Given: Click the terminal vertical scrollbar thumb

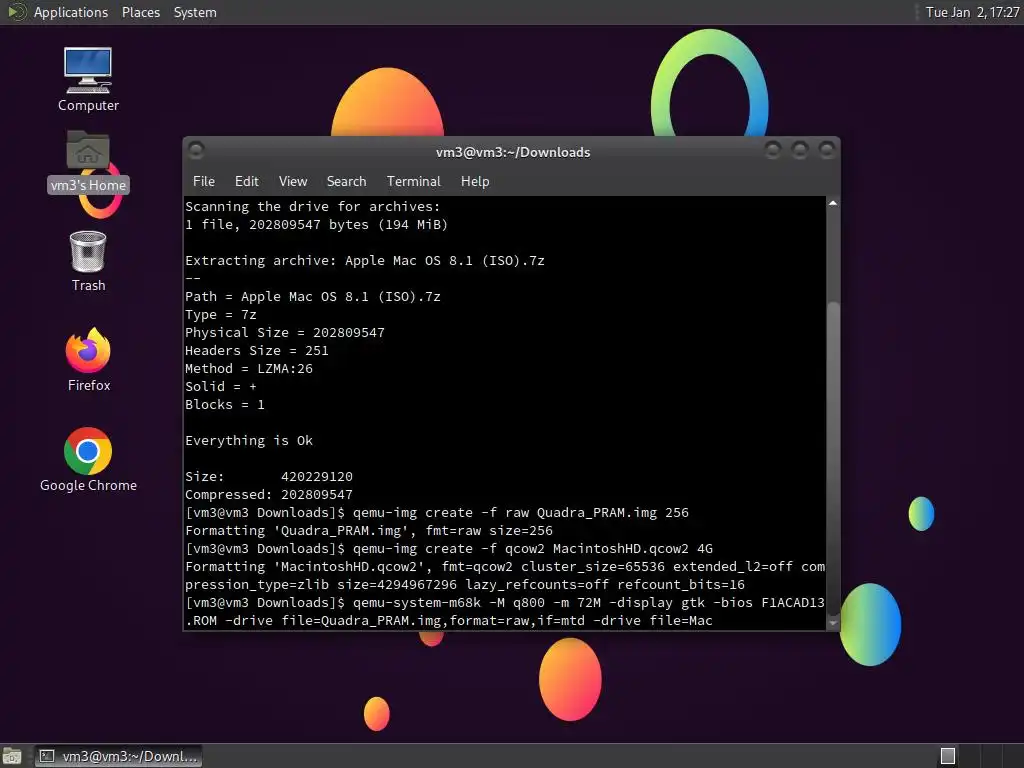Looking at the screenshot, I should [x=833, y=457].
